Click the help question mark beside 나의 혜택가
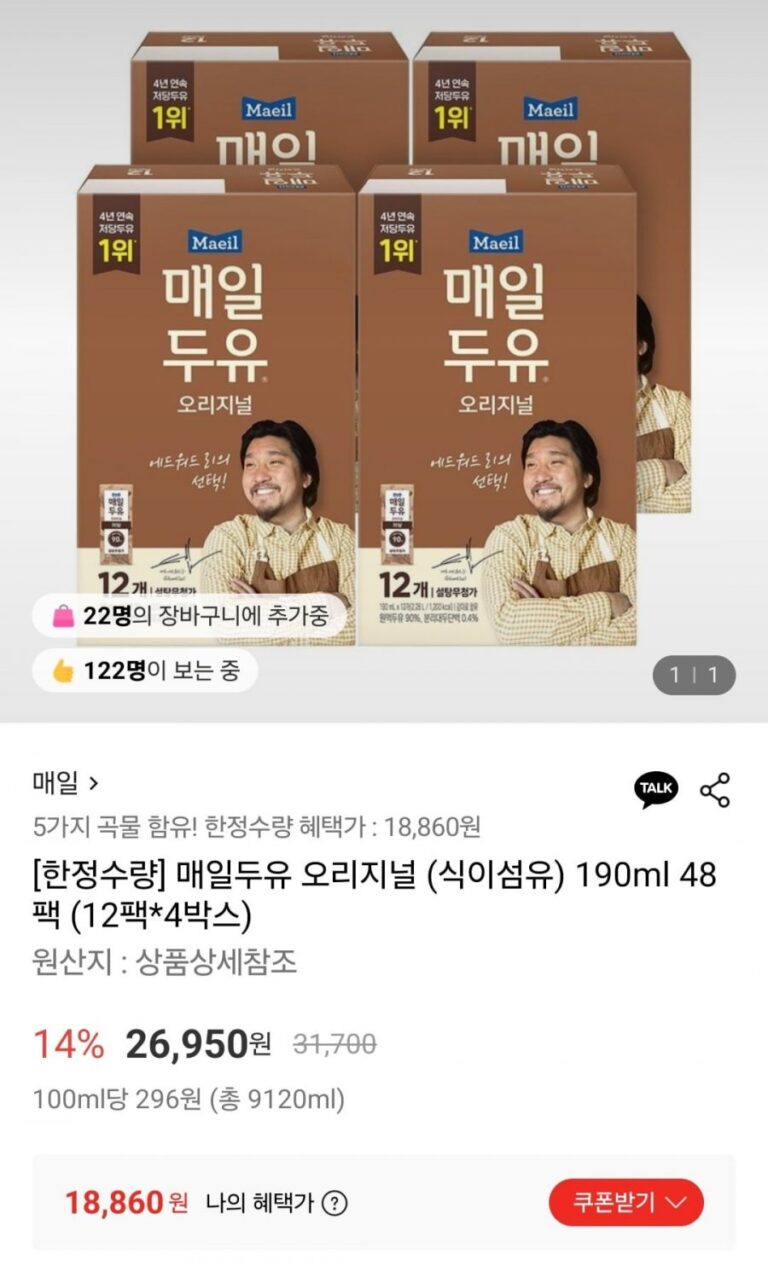 (x=335, y=1204)
